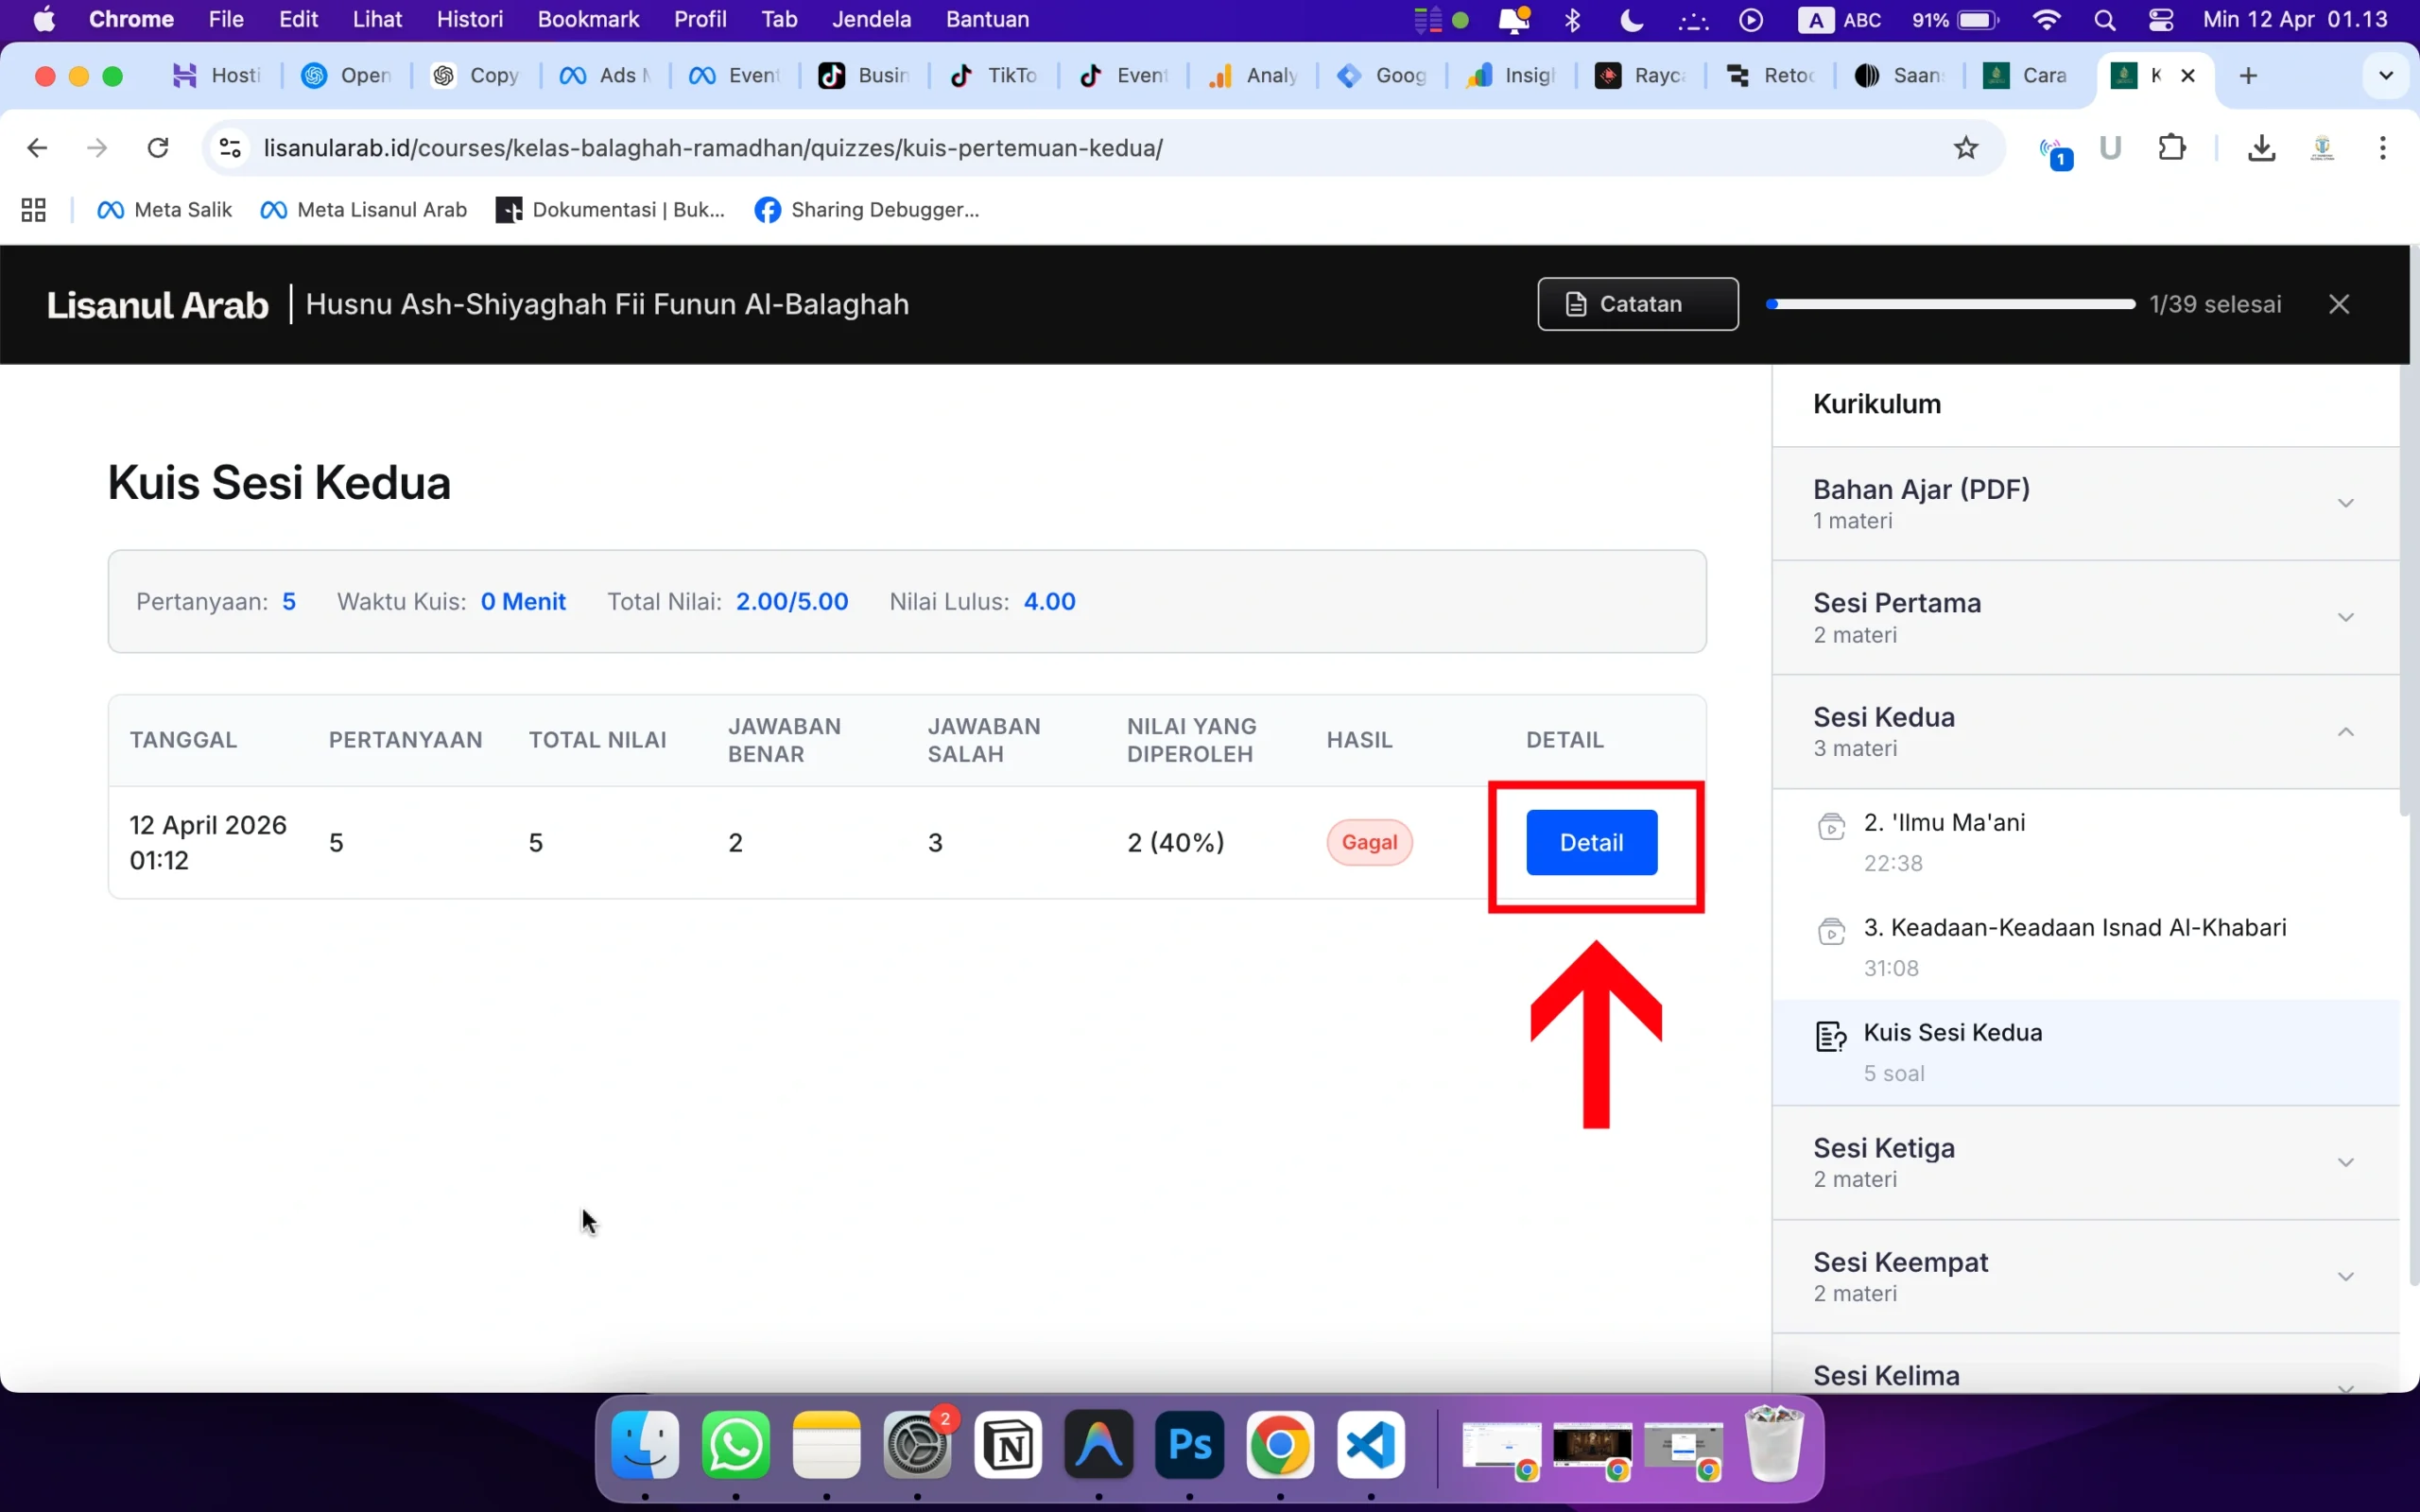The height and width of the screenshot is (1512, 2420).
Task: Open the Histori menu in menu bar
Action: click(x=469, y=19)
